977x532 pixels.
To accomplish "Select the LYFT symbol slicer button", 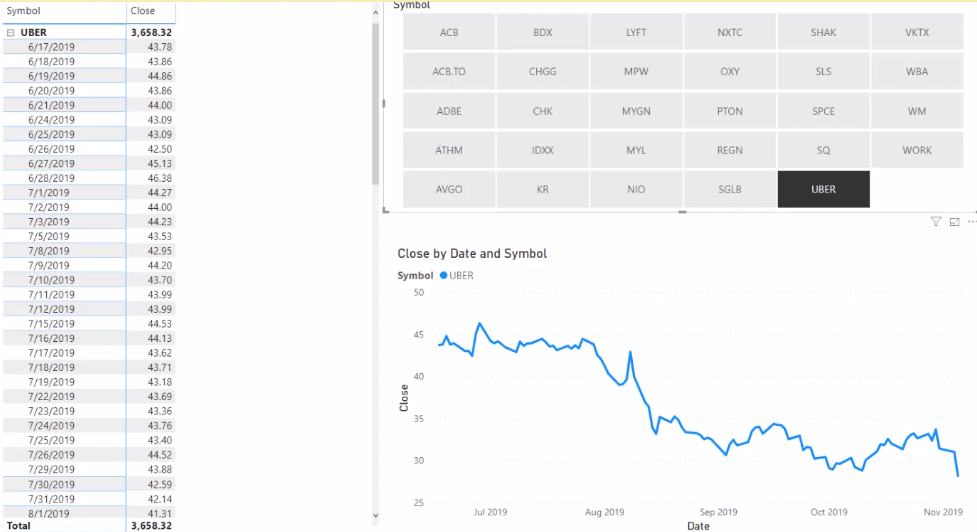I will point(636,32).
